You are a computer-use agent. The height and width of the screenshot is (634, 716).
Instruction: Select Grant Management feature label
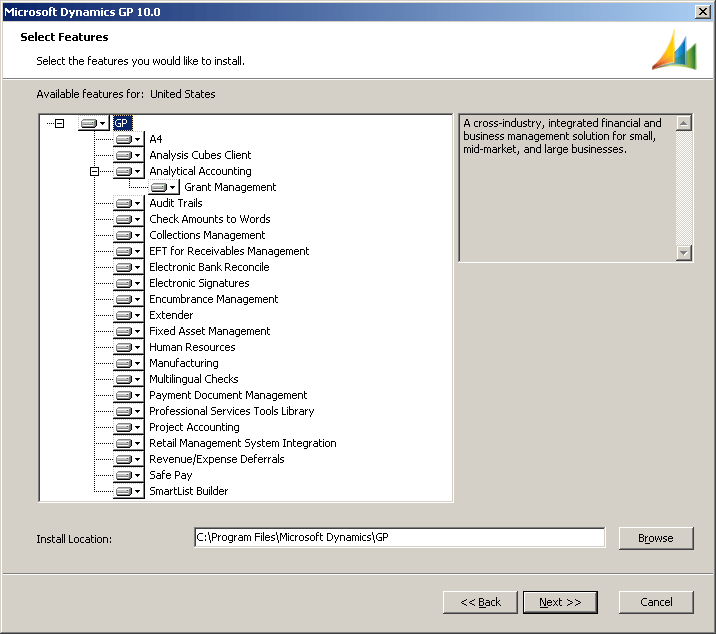point(230,187)
